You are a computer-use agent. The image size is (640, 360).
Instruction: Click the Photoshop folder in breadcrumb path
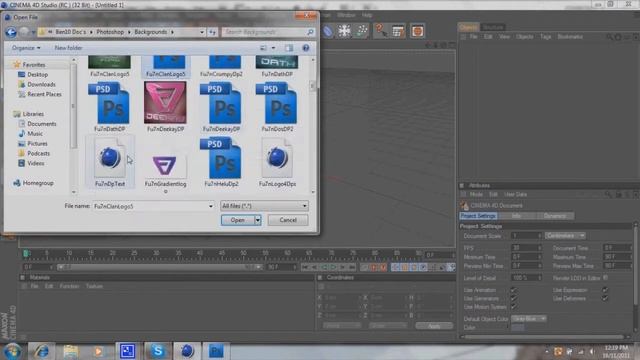[110, 32]
